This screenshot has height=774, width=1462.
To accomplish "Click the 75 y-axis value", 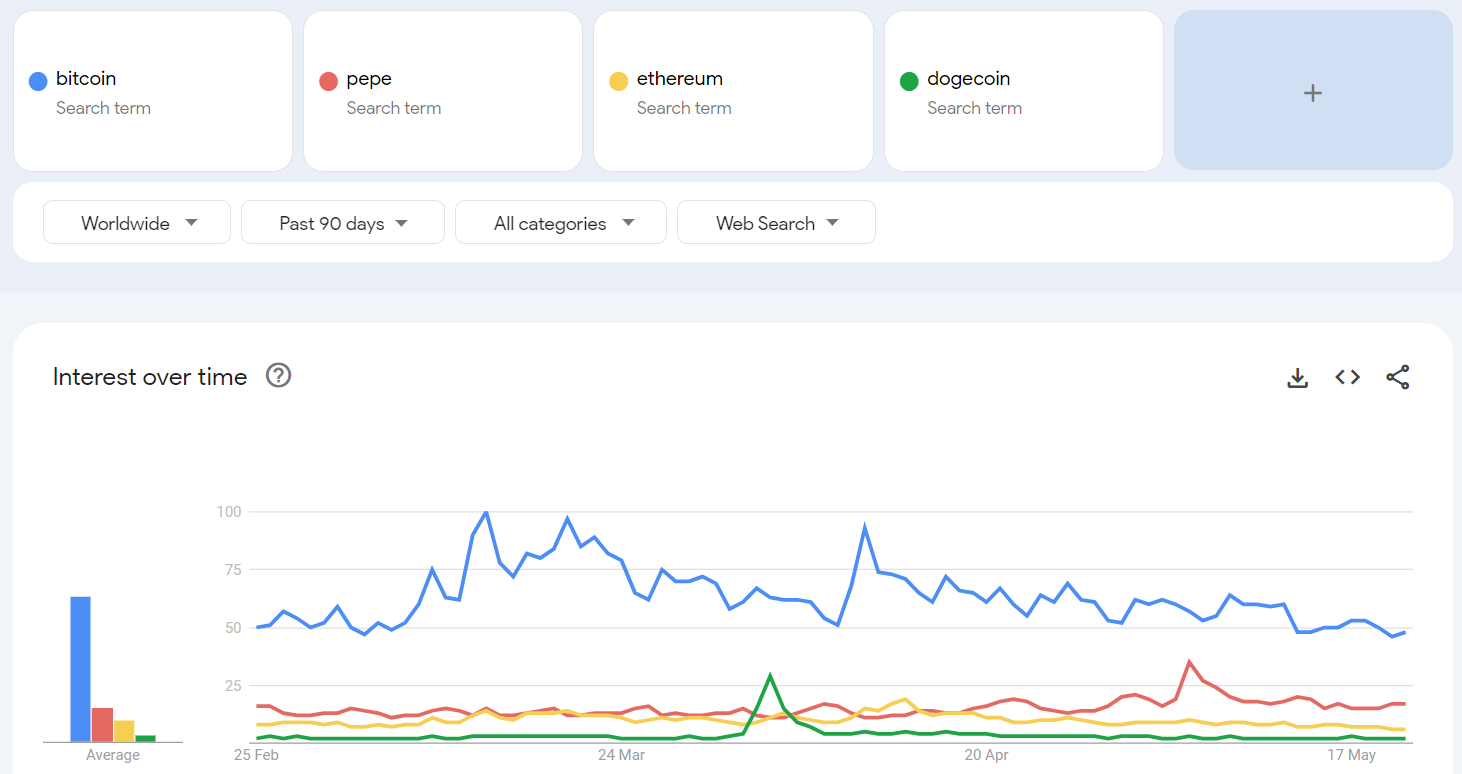I will tap(233, 570).
